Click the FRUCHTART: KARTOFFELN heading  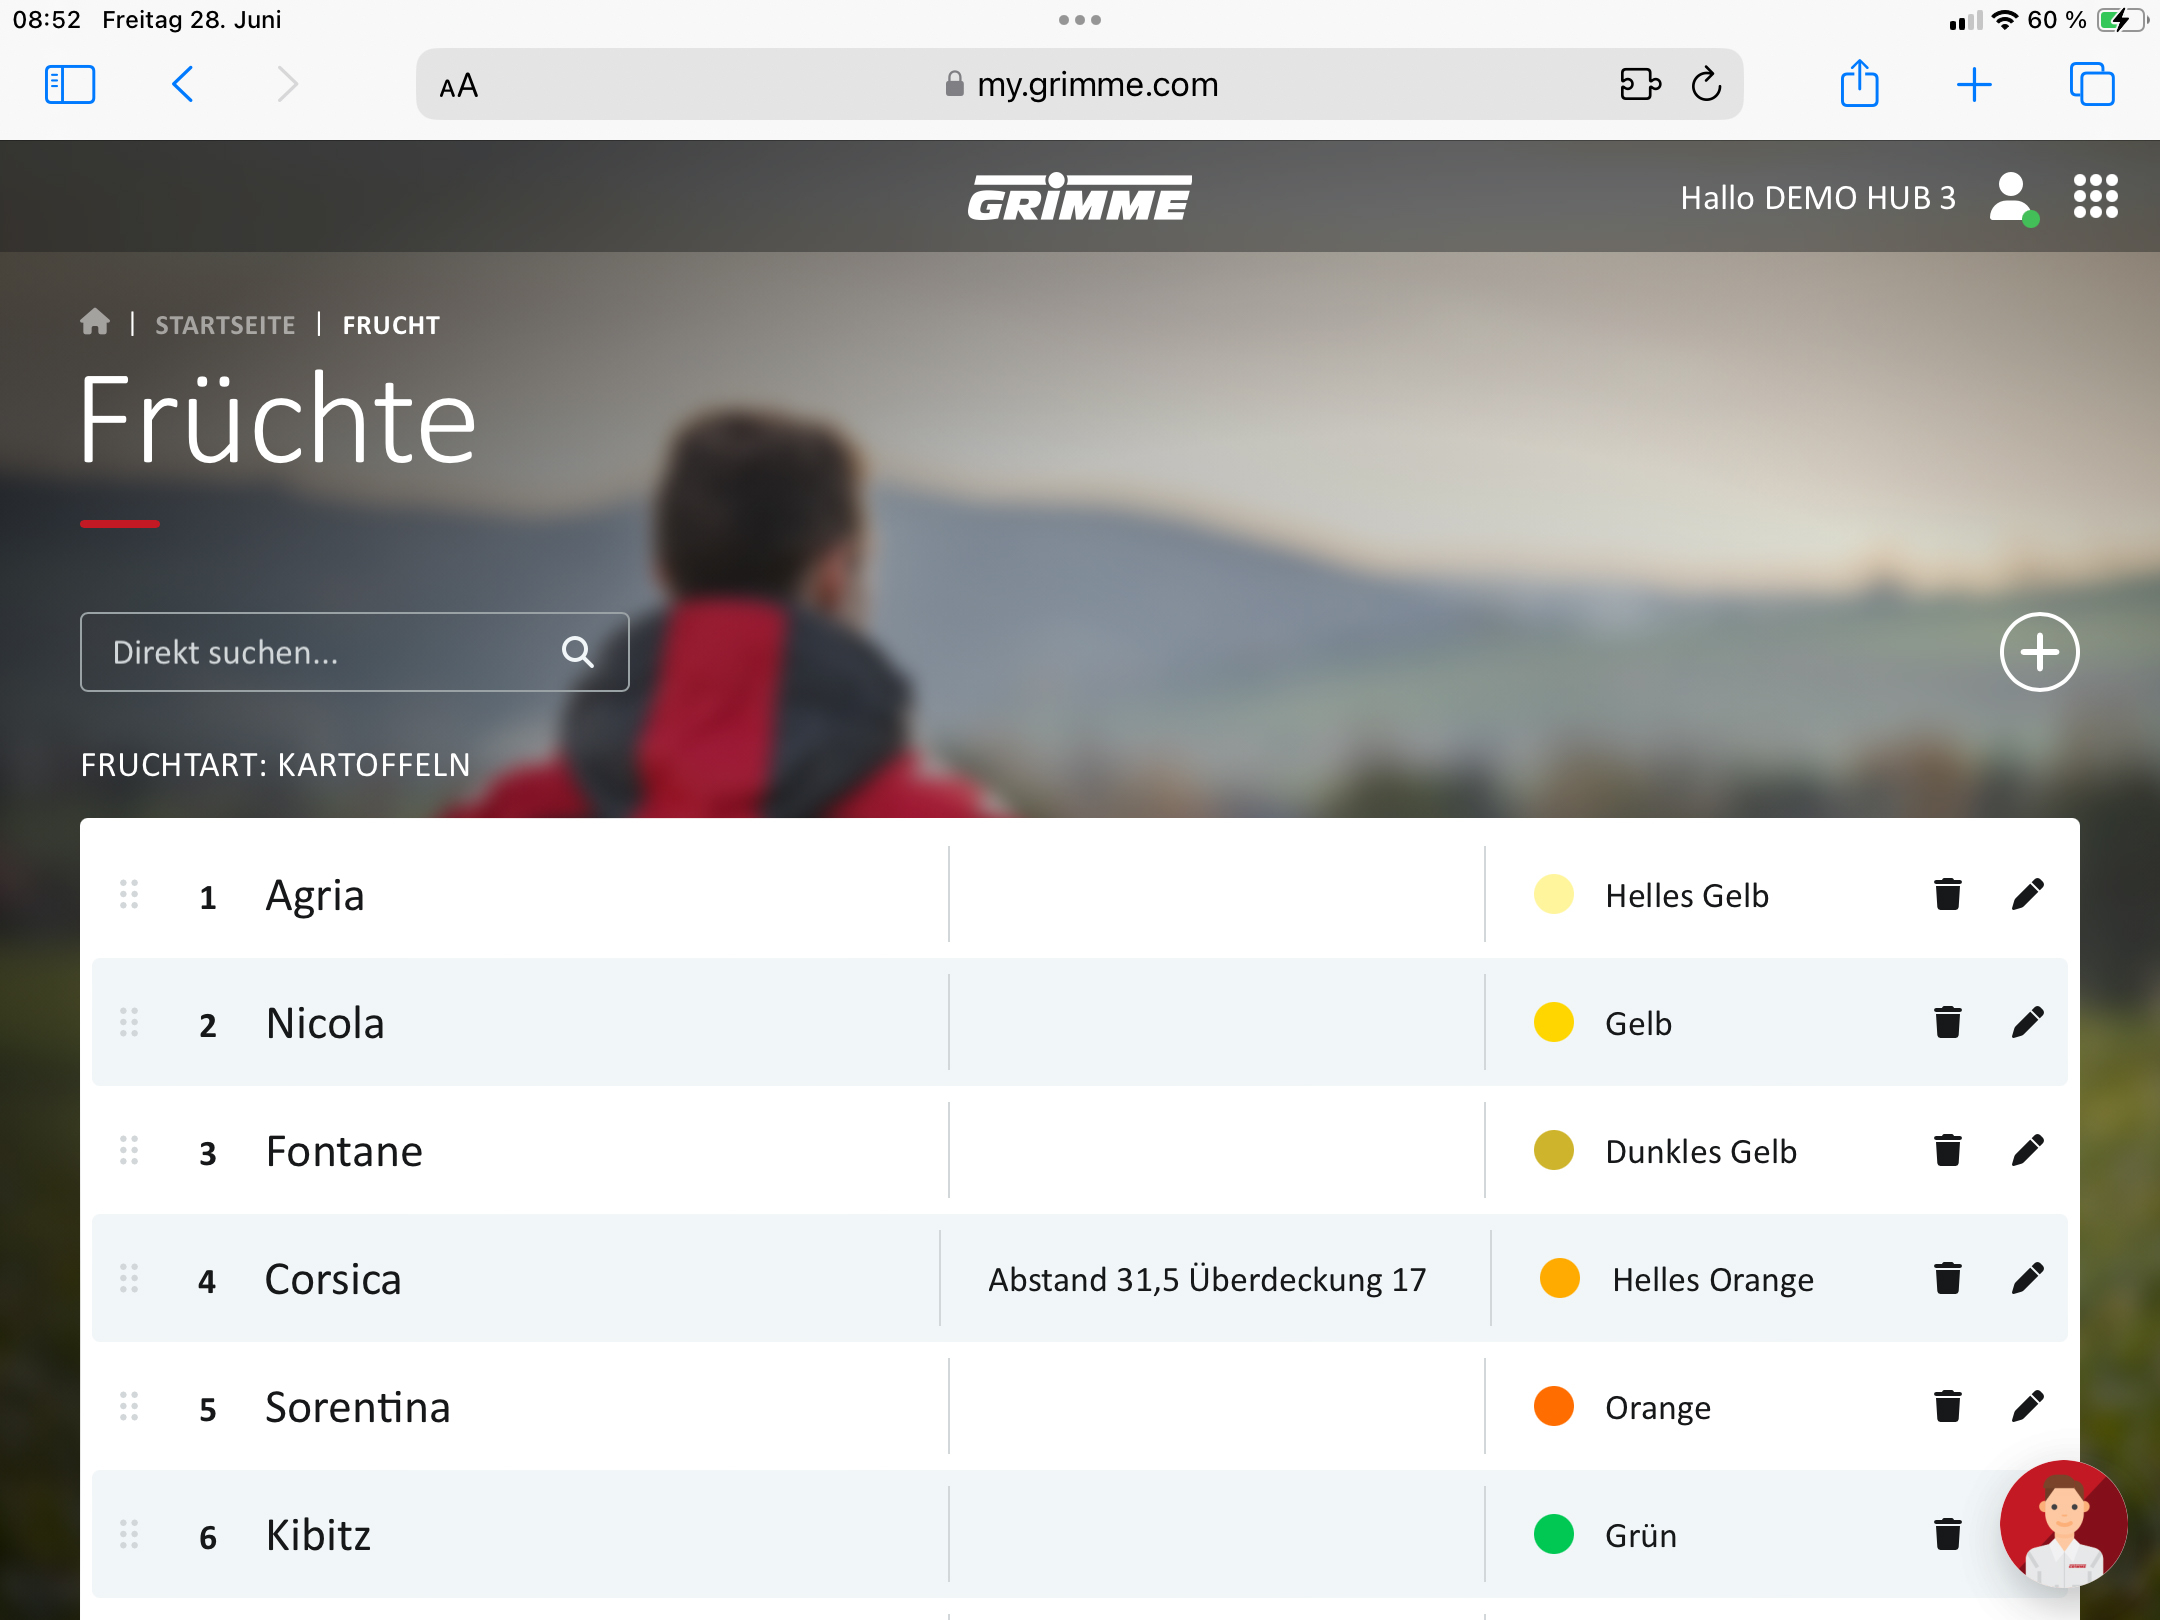tap(275, 765)
